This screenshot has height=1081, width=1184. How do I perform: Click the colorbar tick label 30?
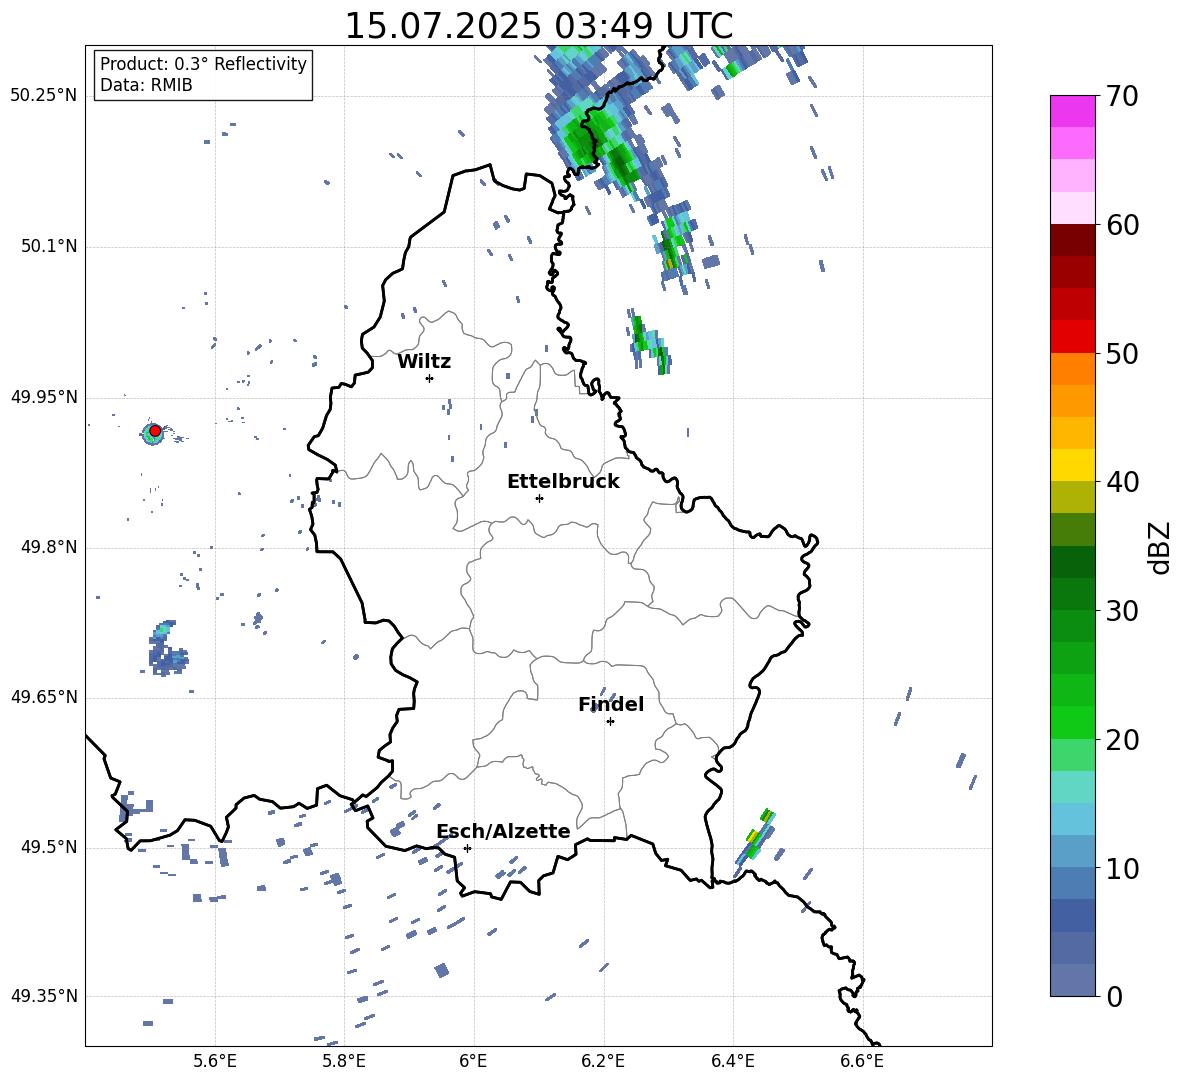pos(1122,611)
